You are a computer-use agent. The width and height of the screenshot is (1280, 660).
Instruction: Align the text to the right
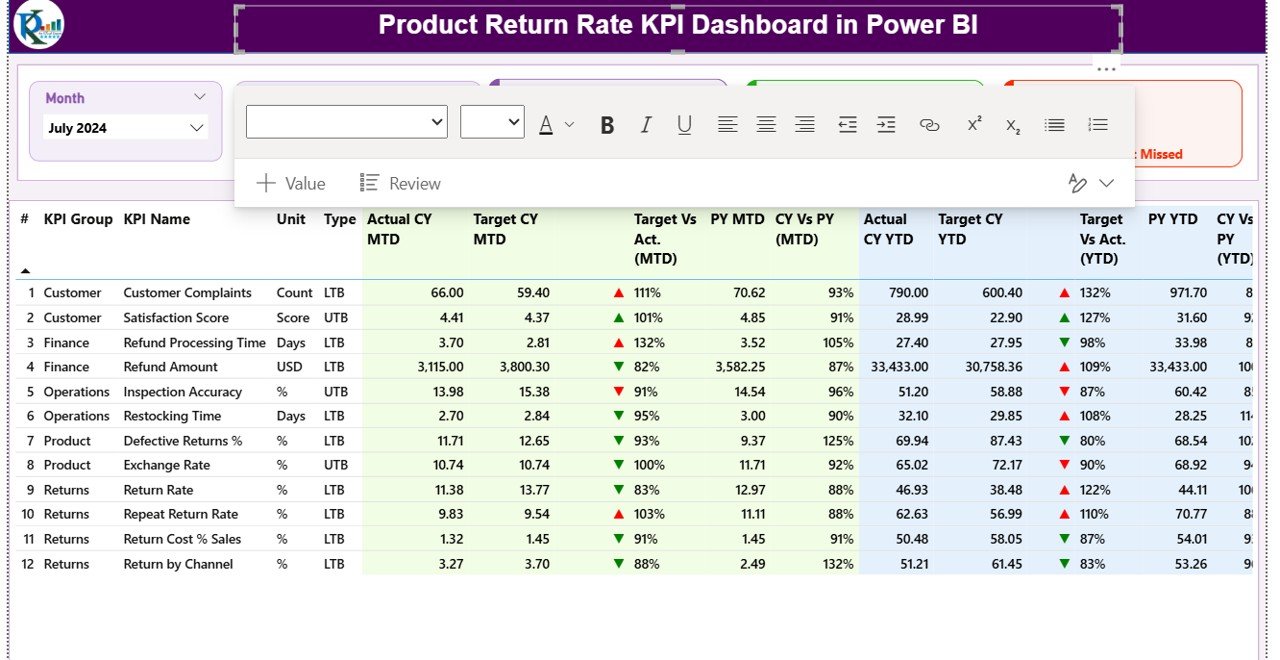click(805, 124)
